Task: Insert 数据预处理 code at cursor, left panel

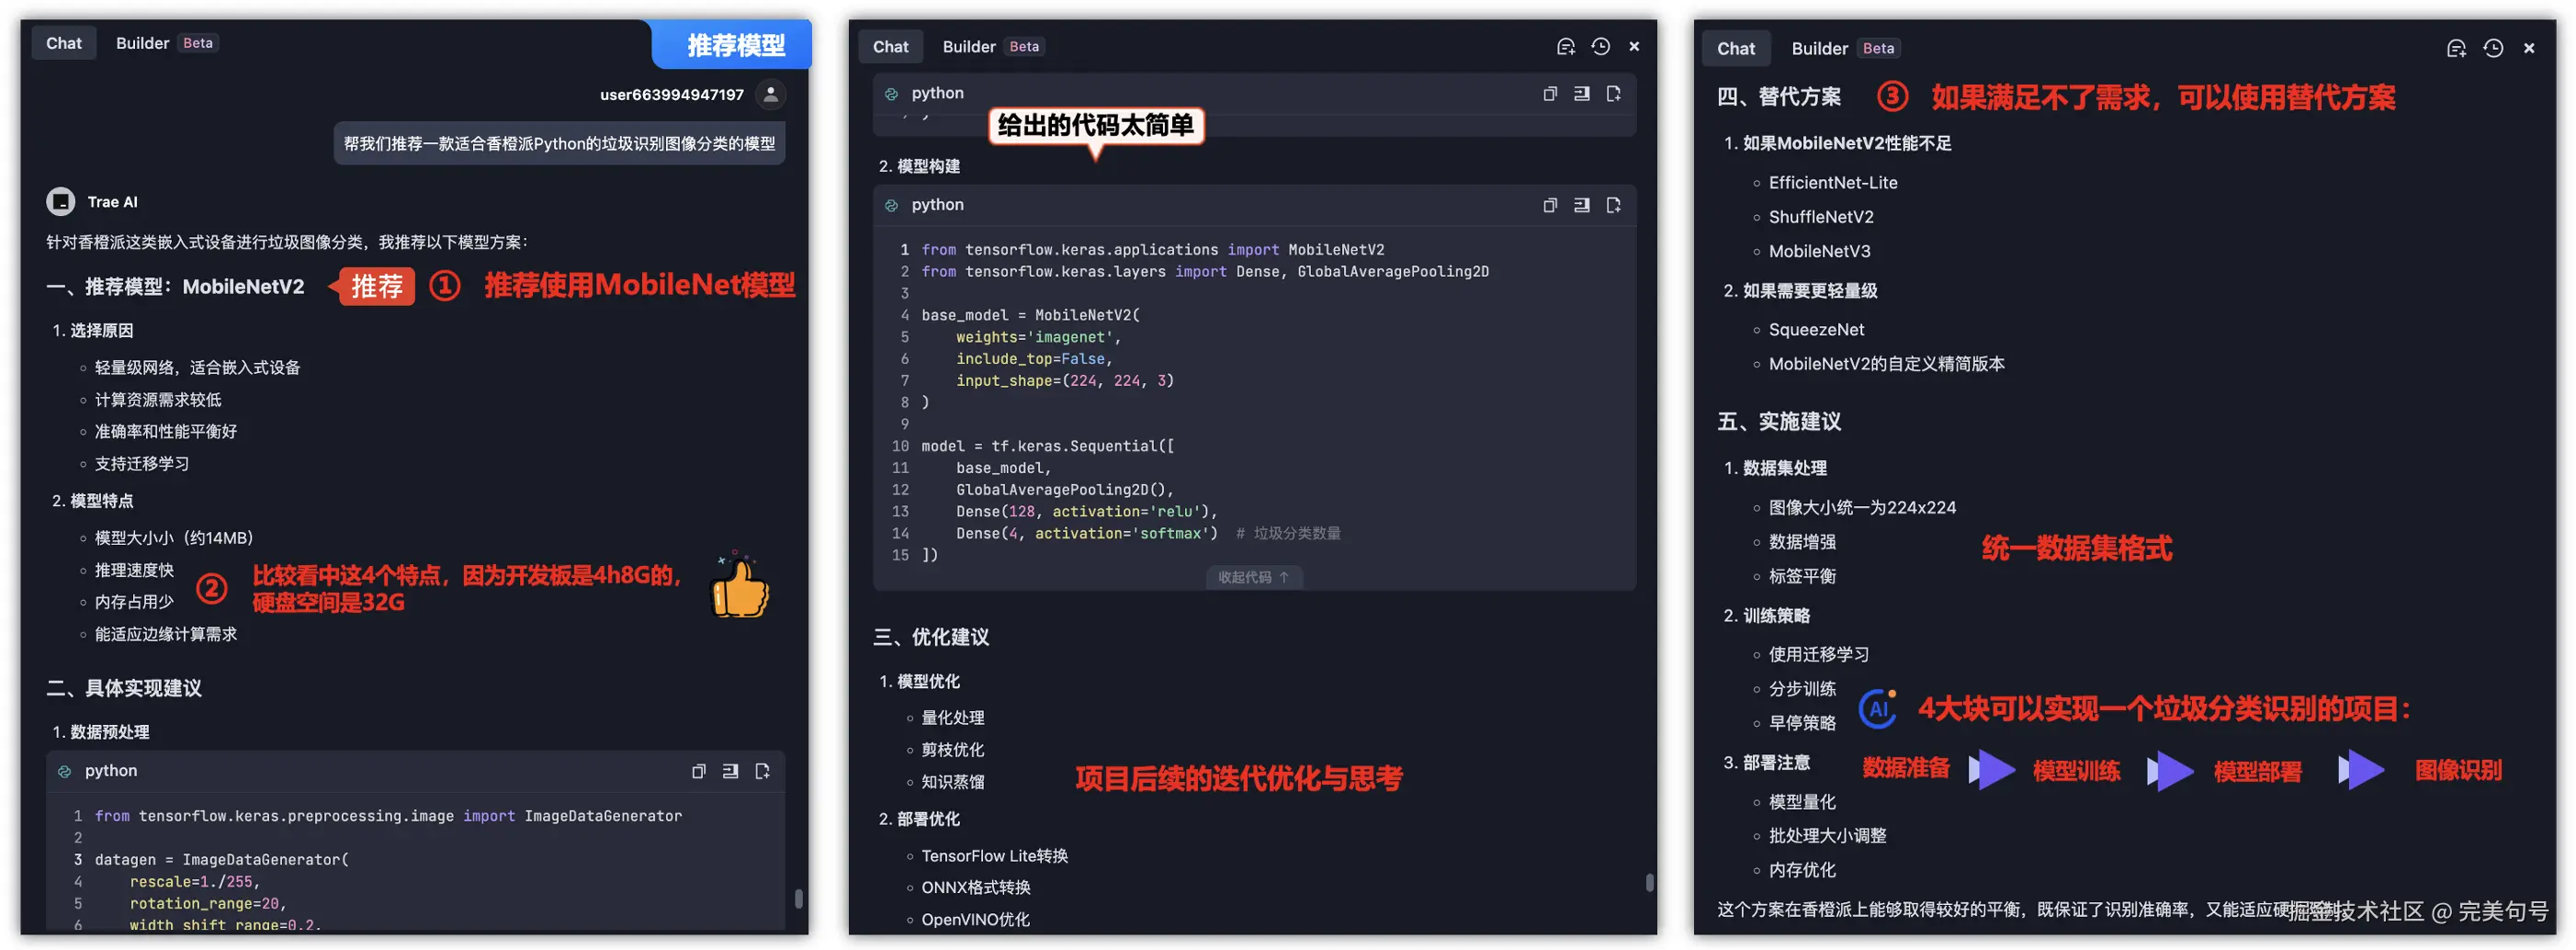Action: pyautogui.click(x=731, y=771)
